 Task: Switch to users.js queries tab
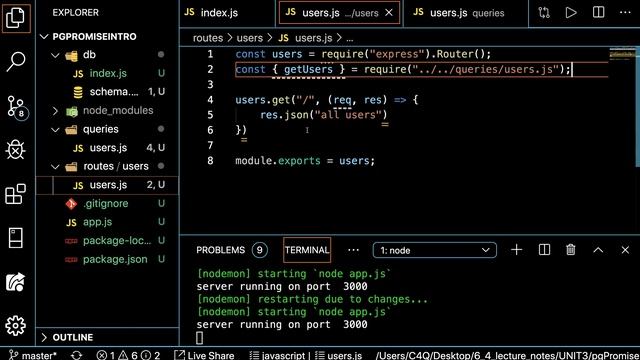(x=466, y=13)
